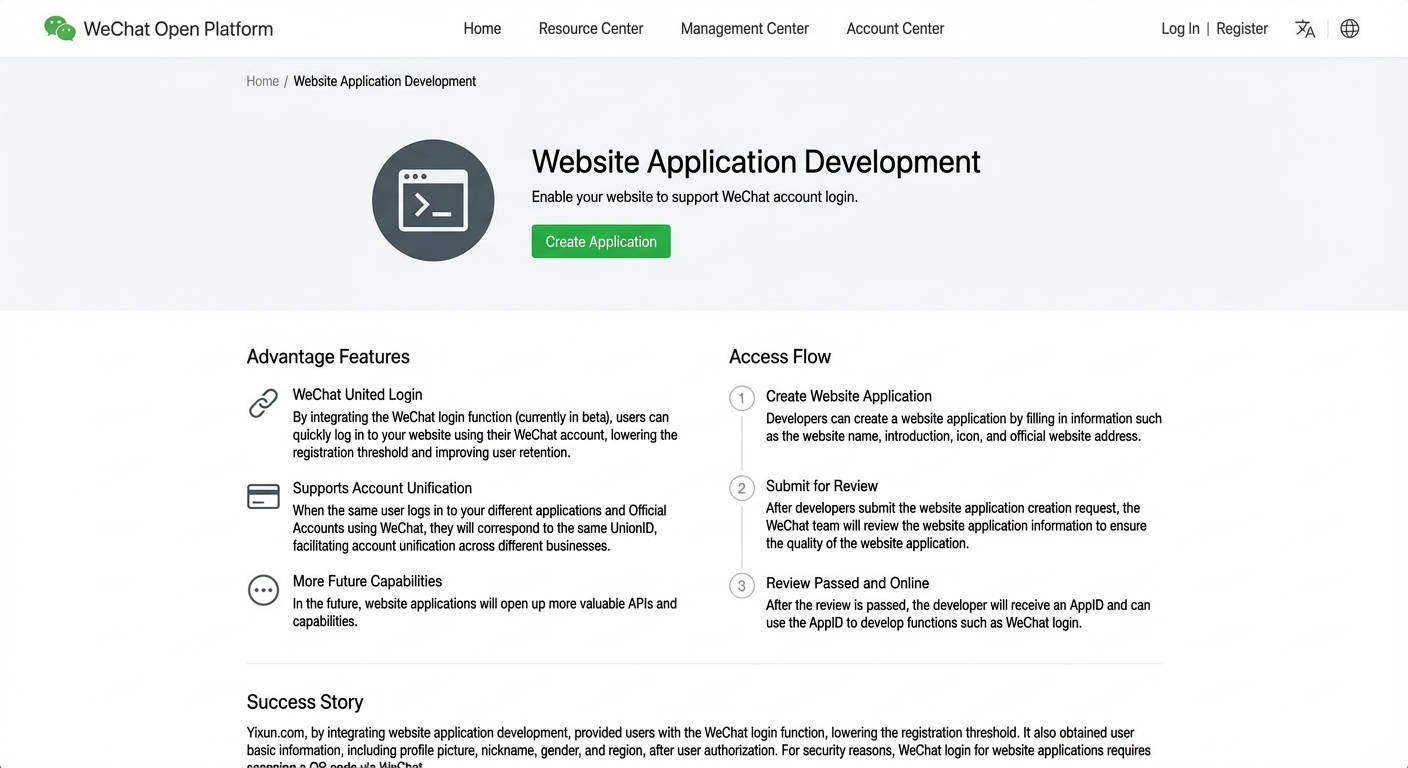The image size is (1408, 768).
Task: Click the terminal website application icon
Action: coord(433,200)
